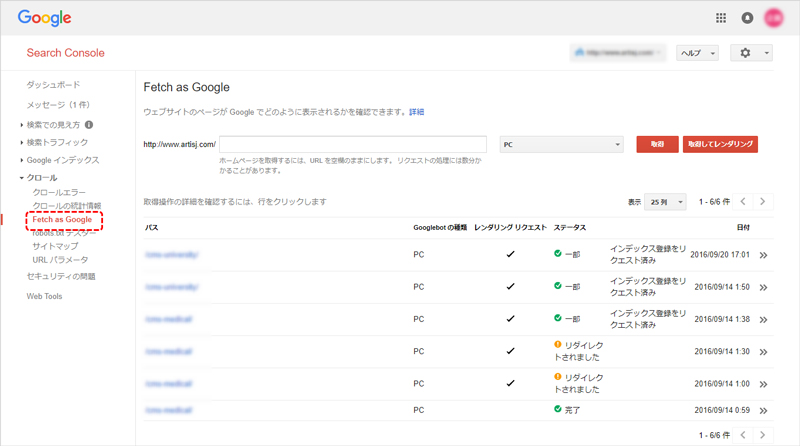Open the ヘルプ help dropdown
The height and width of the screenshot is (446, 800).
(697, 53)
